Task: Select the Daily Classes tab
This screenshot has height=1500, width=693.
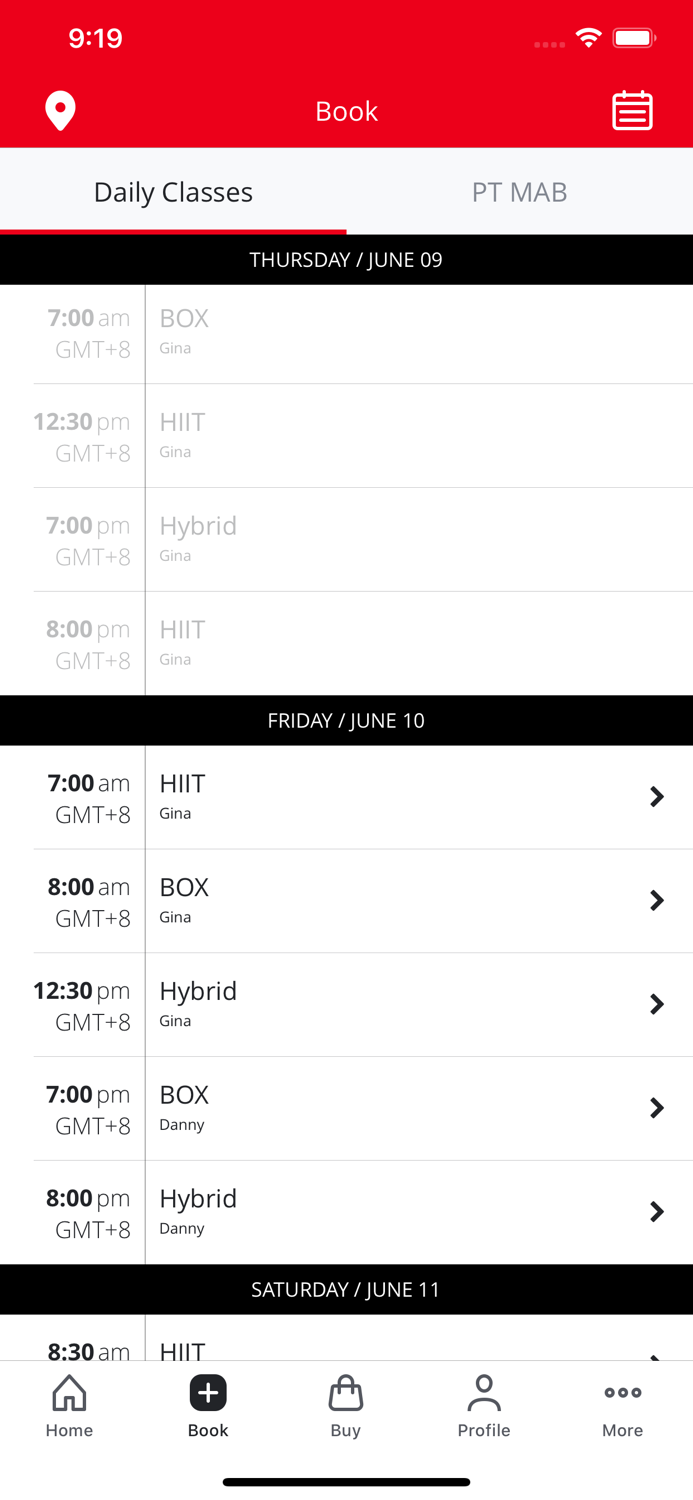Action: [173, 192]
